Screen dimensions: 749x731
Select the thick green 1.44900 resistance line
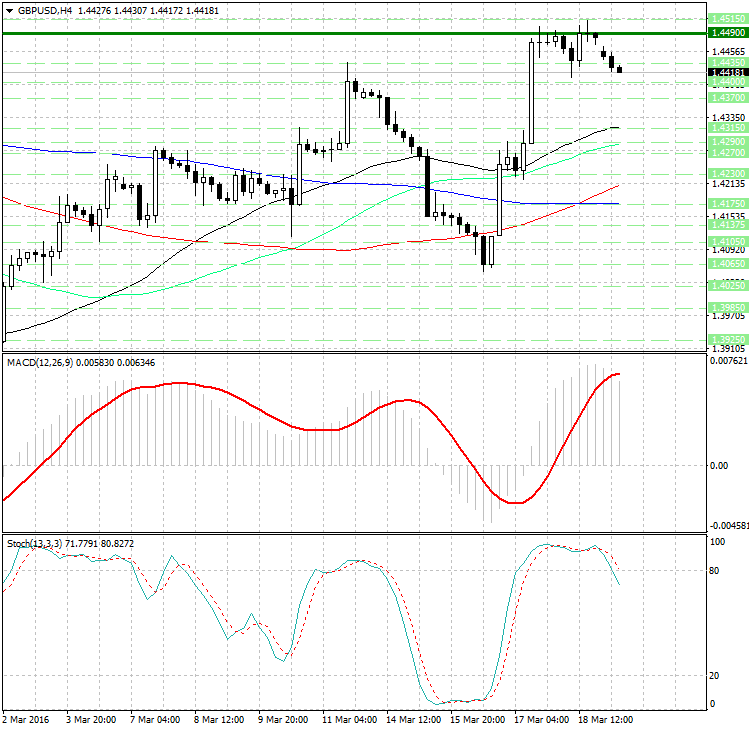[x=354, y=33]
